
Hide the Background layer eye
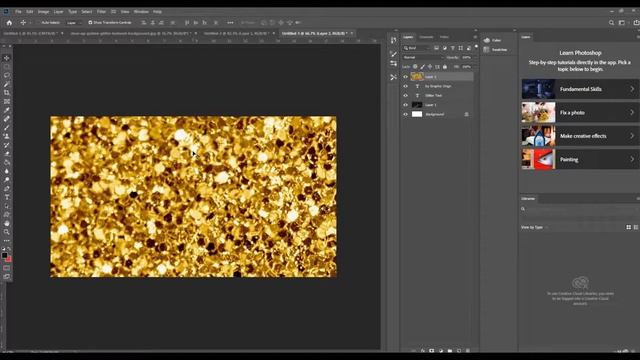coord(405,114)
